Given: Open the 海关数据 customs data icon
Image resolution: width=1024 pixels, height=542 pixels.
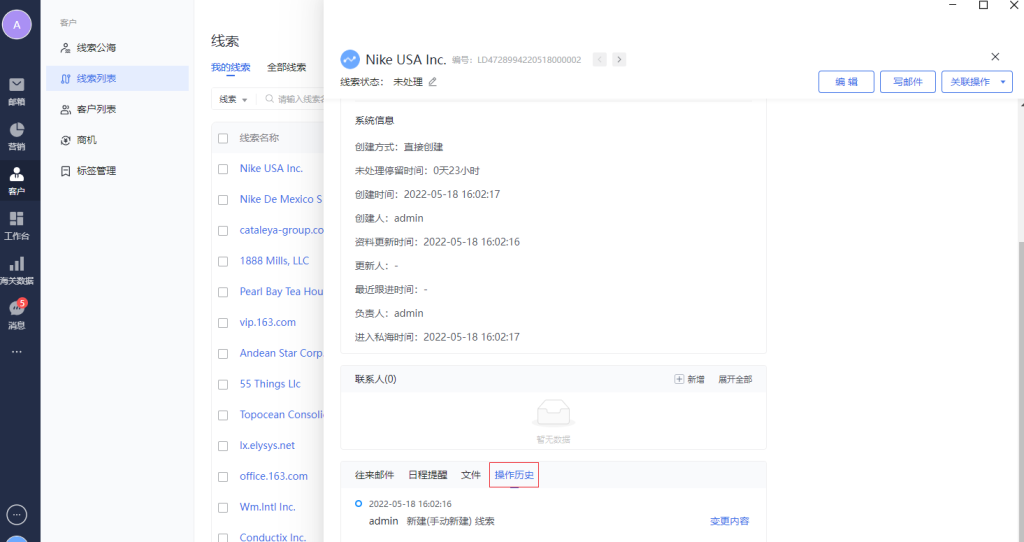Looking at the screenshot, I should (17, 269).
